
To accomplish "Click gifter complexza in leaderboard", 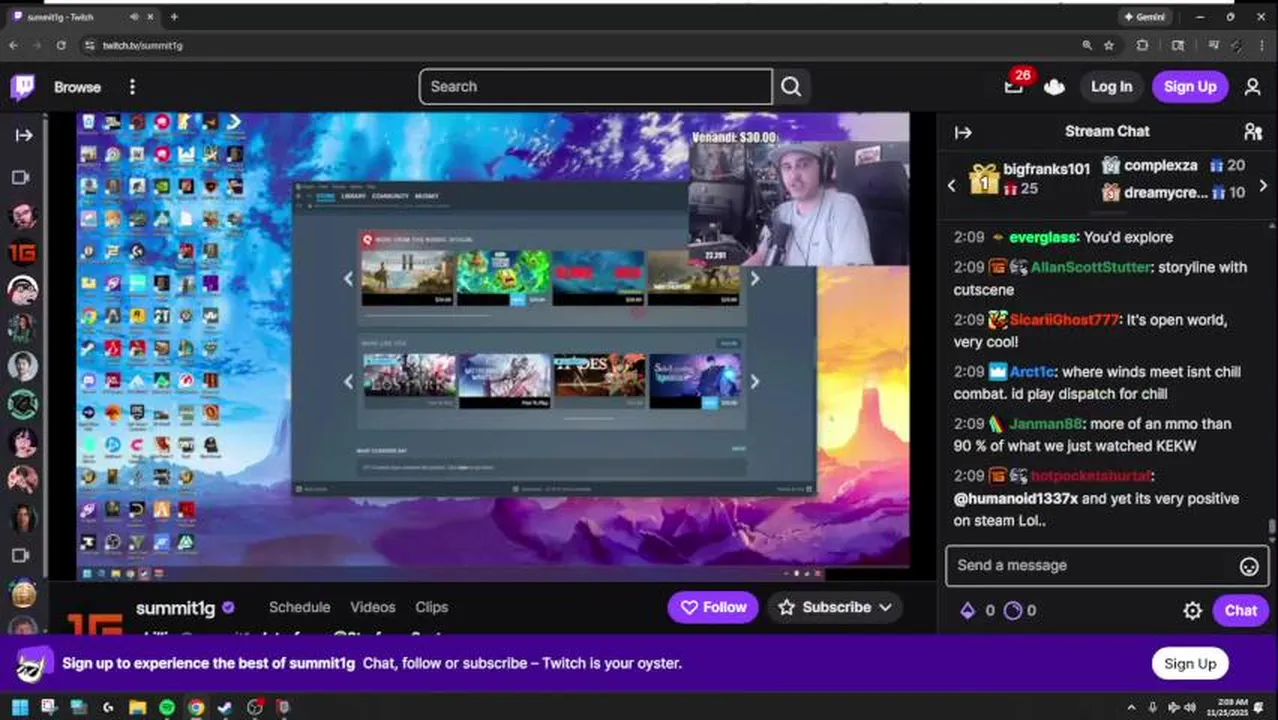I will pos(1160,165).
